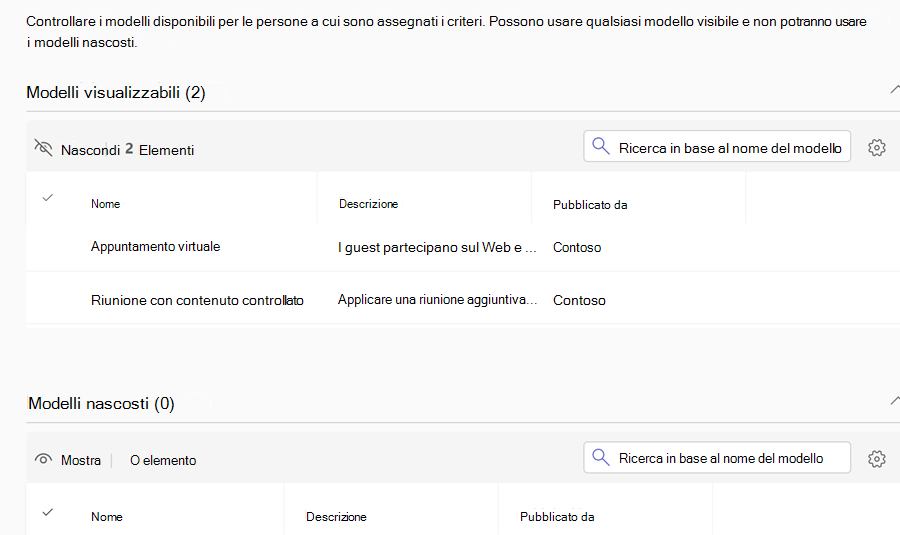Select the Riunione con contenuto controllato row
This screenshot has width=900, height=535.
pyautogui.click(x=463, y=300)
